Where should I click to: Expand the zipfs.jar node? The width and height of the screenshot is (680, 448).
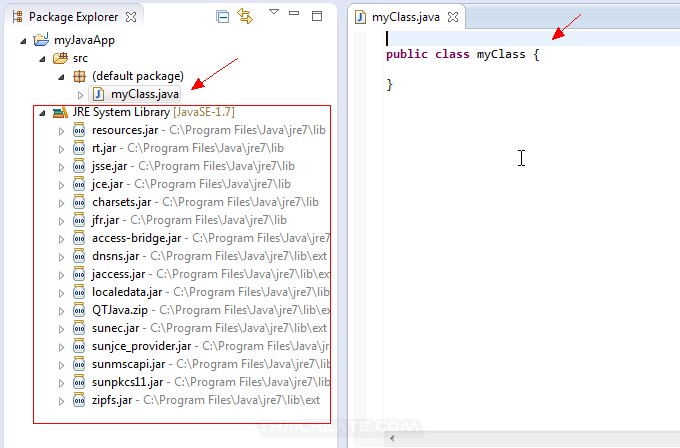pos(61,401)
